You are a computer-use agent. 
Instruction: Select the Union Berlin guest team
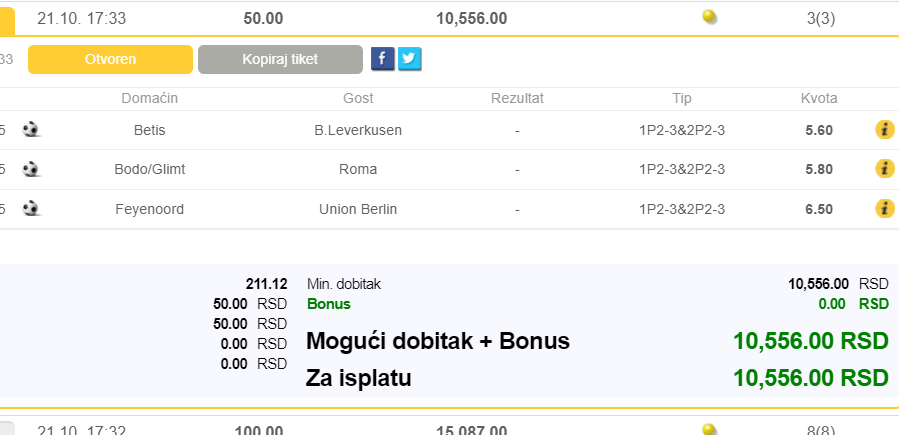coord(358,209)
